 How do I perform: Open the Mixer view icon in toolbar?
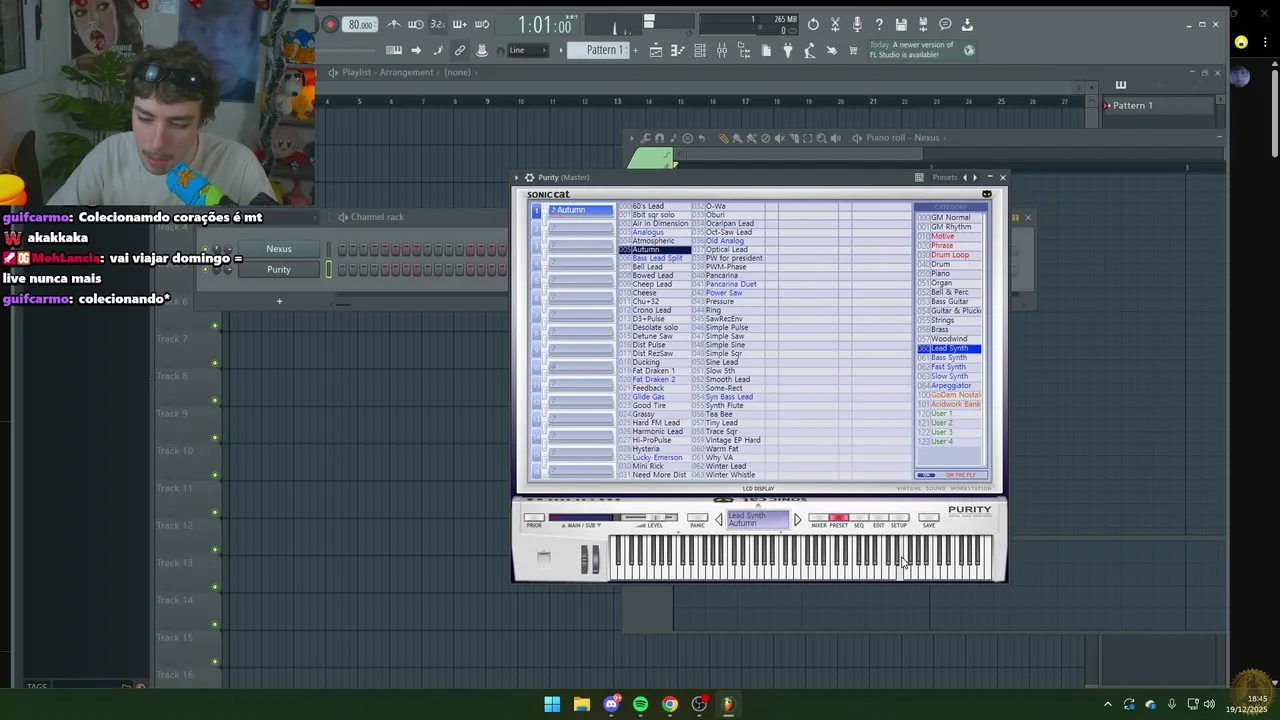(723, 50)
